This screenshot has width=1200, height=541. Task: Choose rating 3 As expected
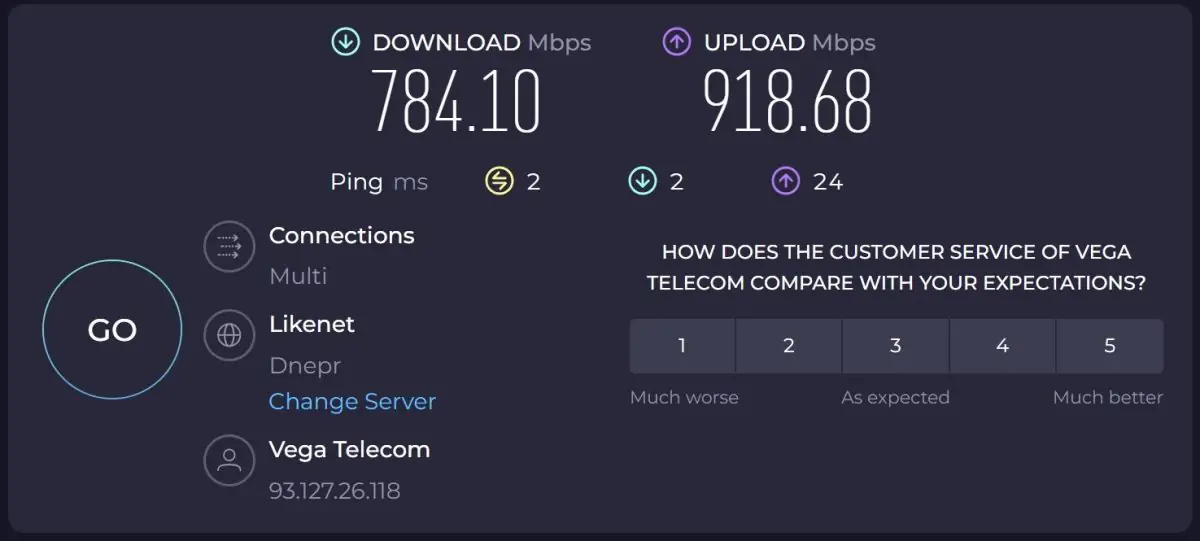(896, 346)
